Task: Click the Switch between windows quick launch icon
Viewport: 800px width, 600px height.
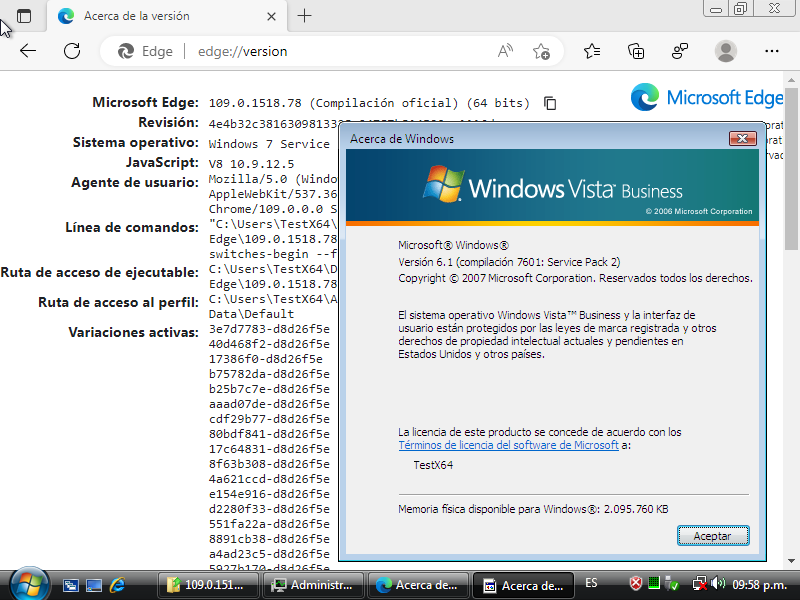Action: tap(70, 585)
